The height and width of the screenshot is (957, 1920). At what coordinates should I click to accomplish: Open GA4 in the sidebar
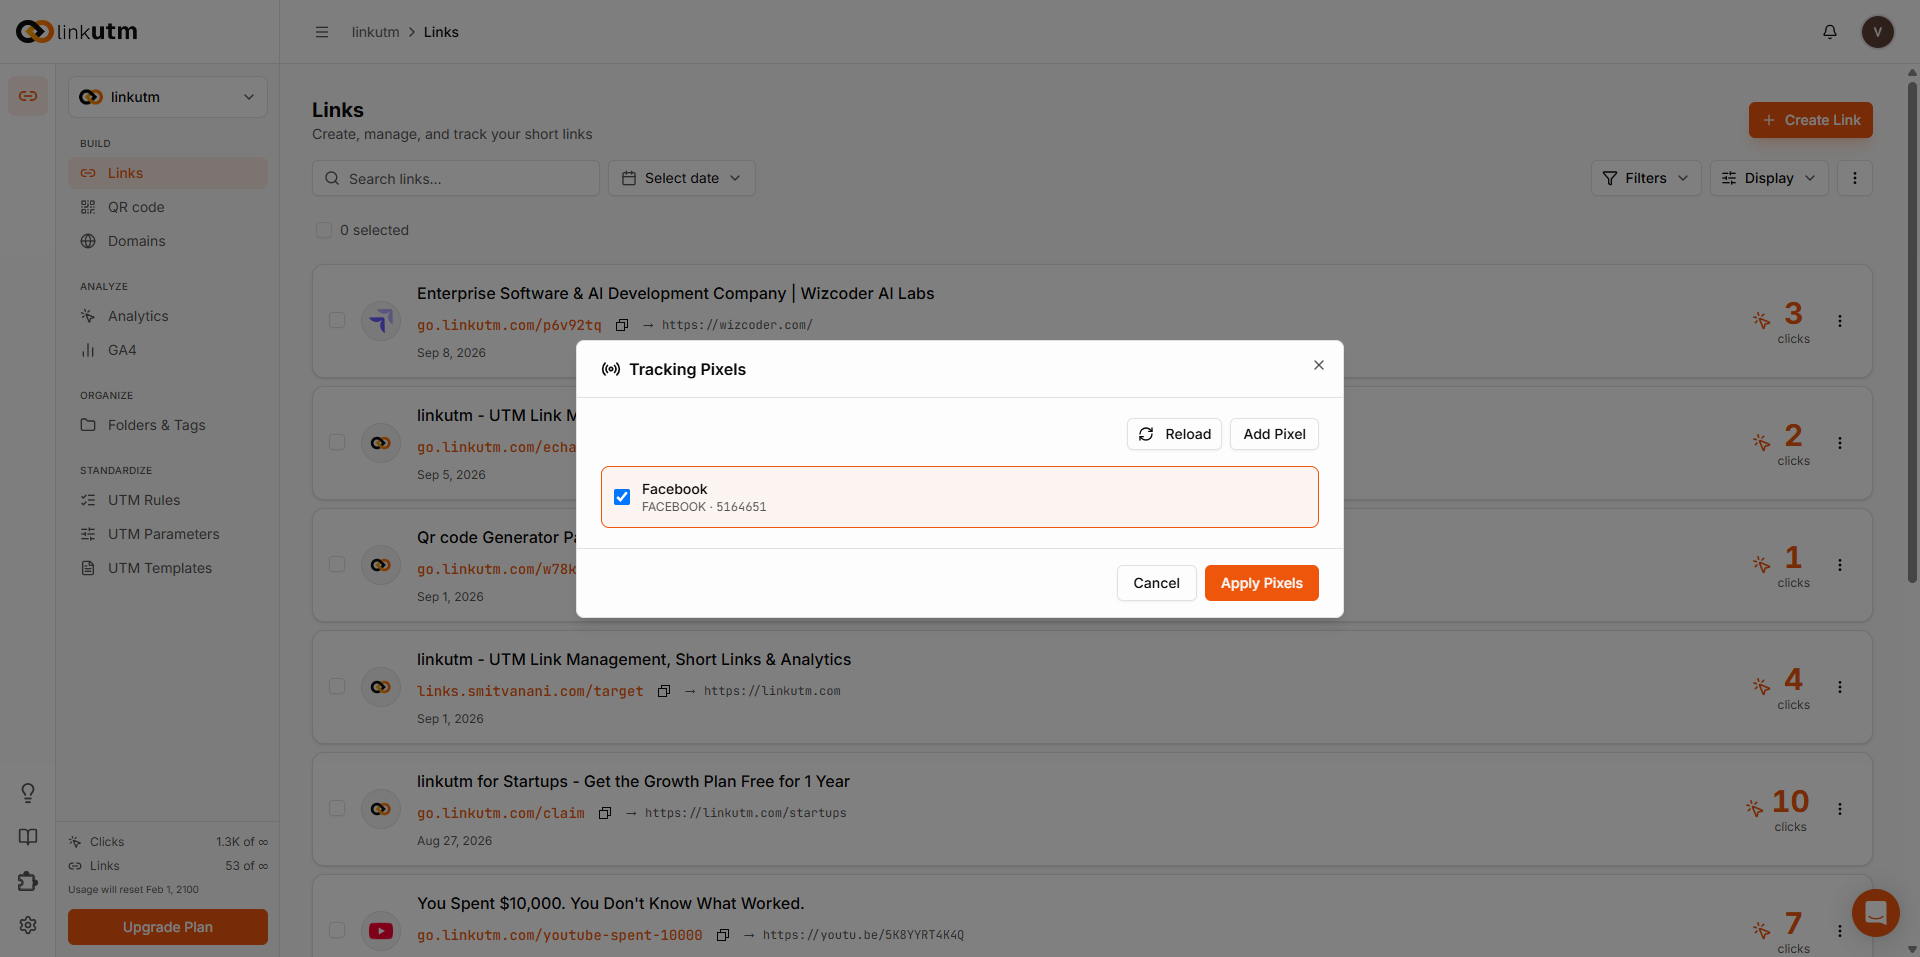168,350
